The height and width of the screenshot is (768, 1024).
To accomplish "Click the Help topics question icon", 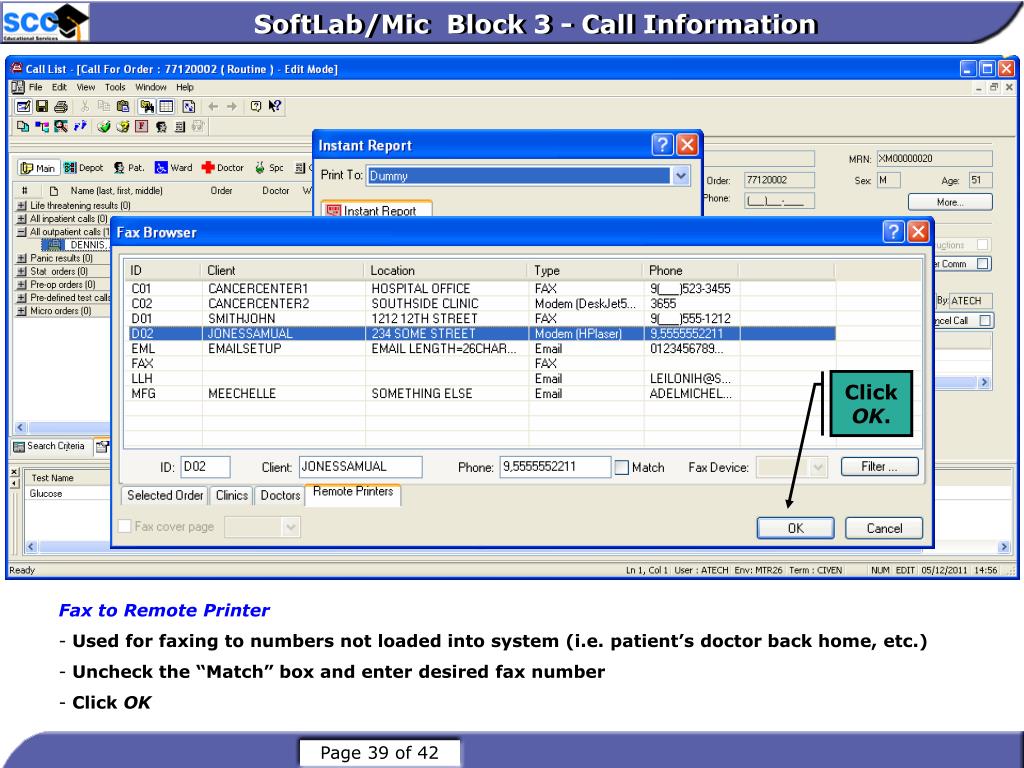I will [x=256, y=106].
